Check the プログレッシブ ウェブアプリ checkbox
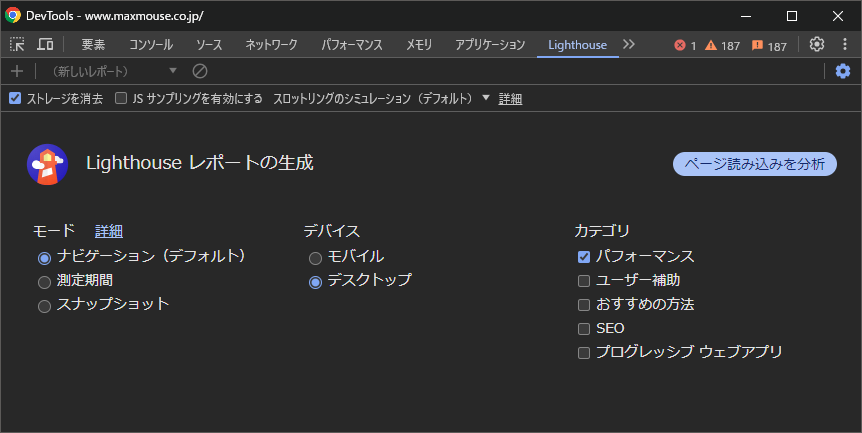This screenshot has width=862, height=433. coord(584,353)
